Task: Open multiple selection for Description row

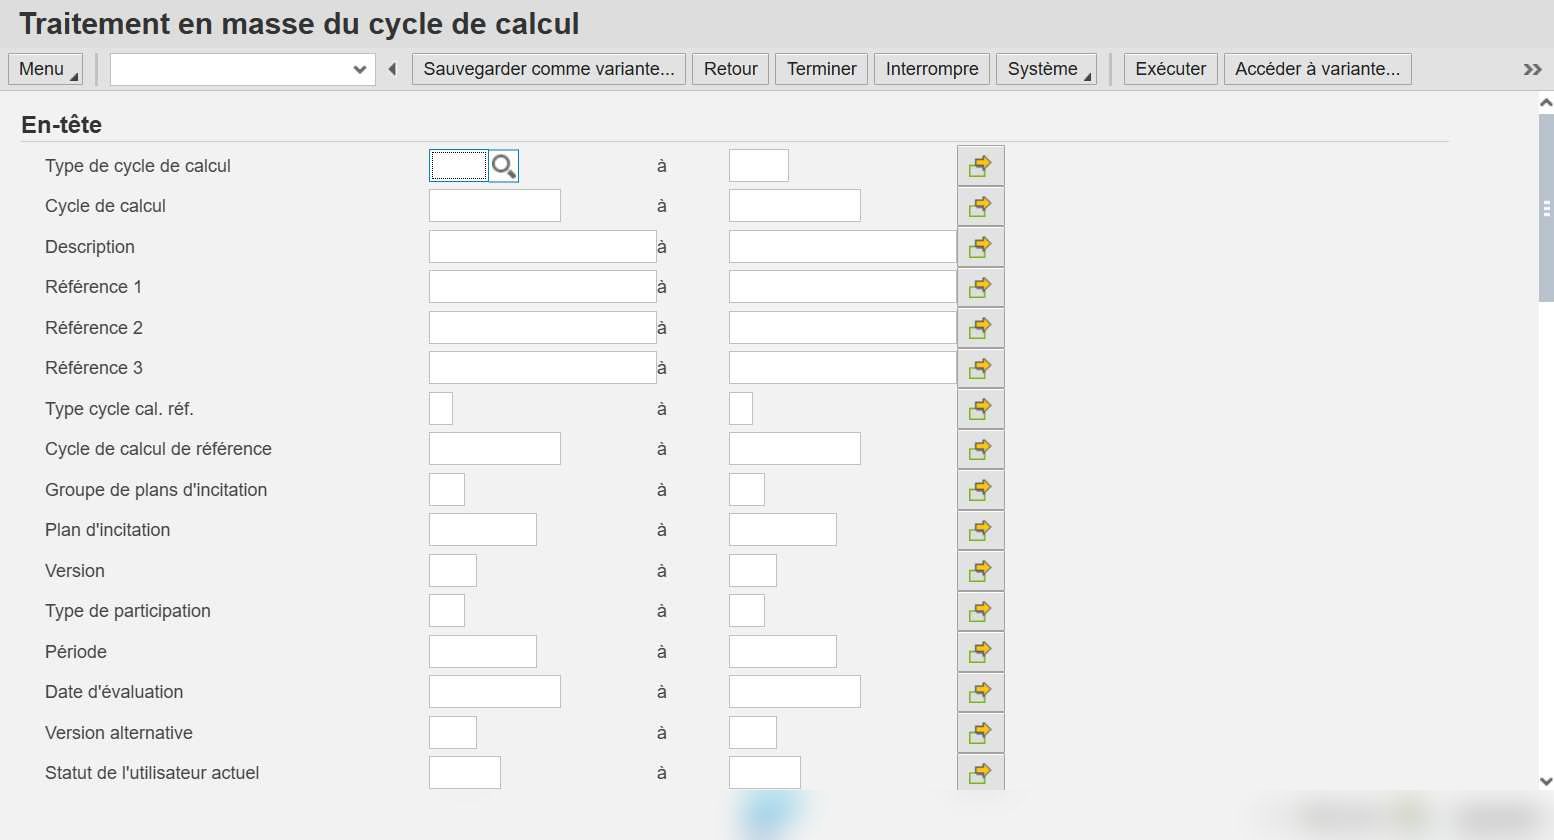Action: tap(980, 247)
